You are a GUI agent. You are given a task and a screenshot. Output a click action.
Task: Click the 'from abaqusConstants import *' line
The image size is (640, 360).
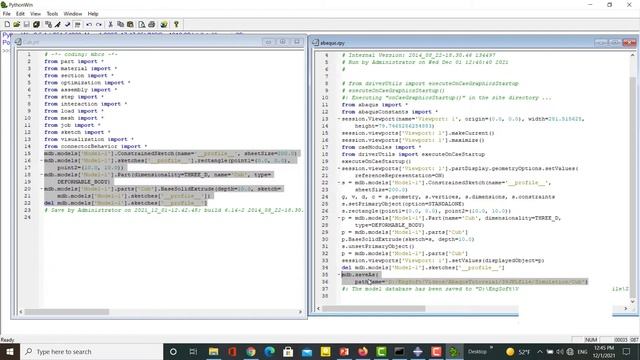pos(390,111)
